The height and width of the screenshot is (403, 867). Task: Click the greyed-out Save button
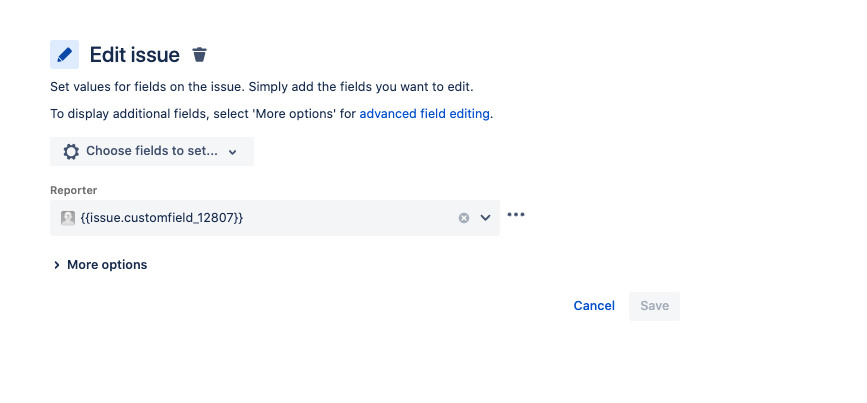point(654,306)
